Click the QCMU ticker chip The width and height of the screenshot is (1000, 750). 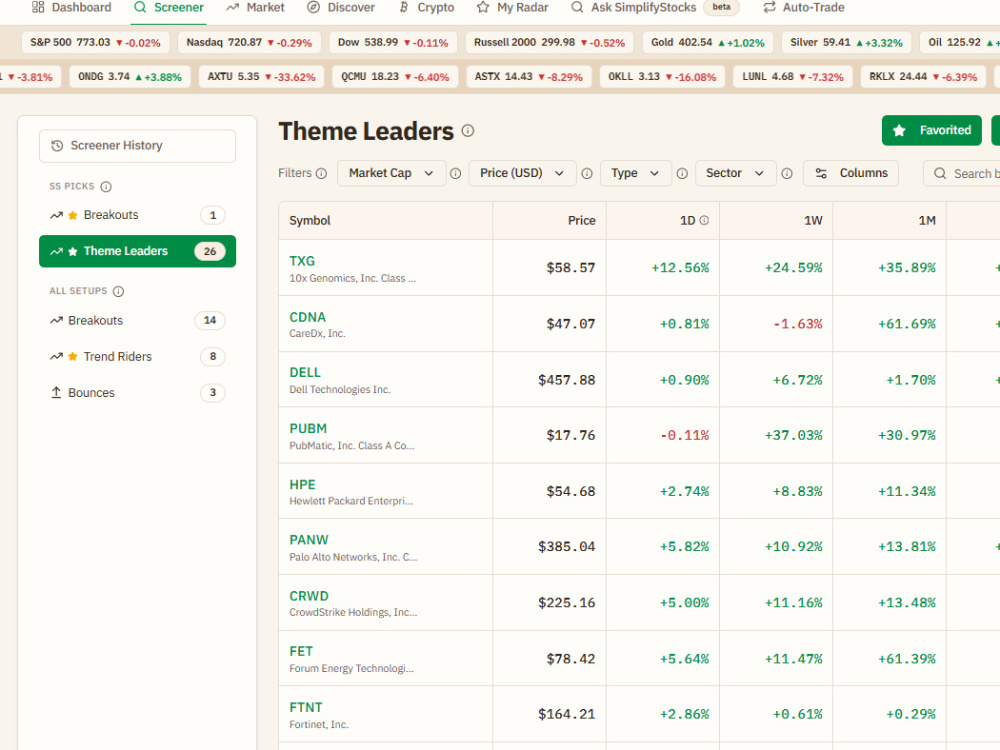tap(395, 77)
